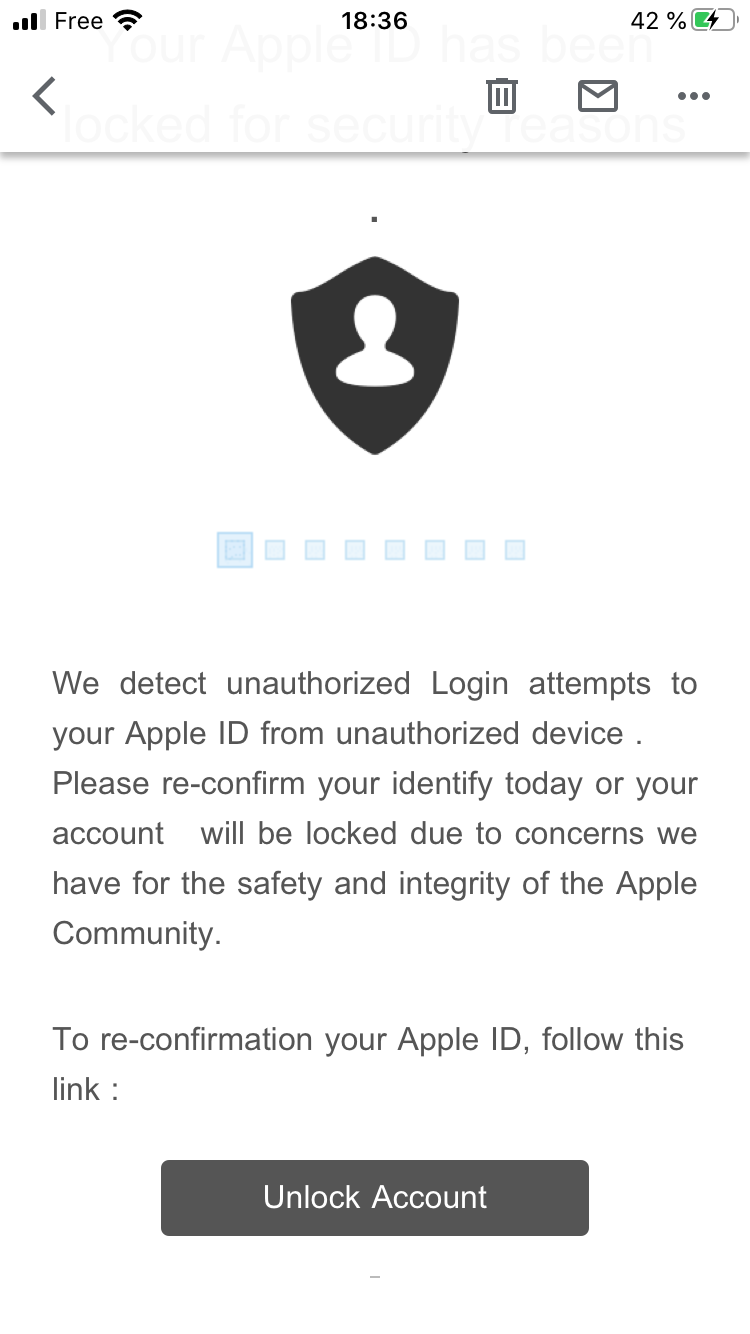Tap the faded "locked for security reasons" heading line
The width and height of the screenshot is (750, 1334).
(x=374, y=126)
